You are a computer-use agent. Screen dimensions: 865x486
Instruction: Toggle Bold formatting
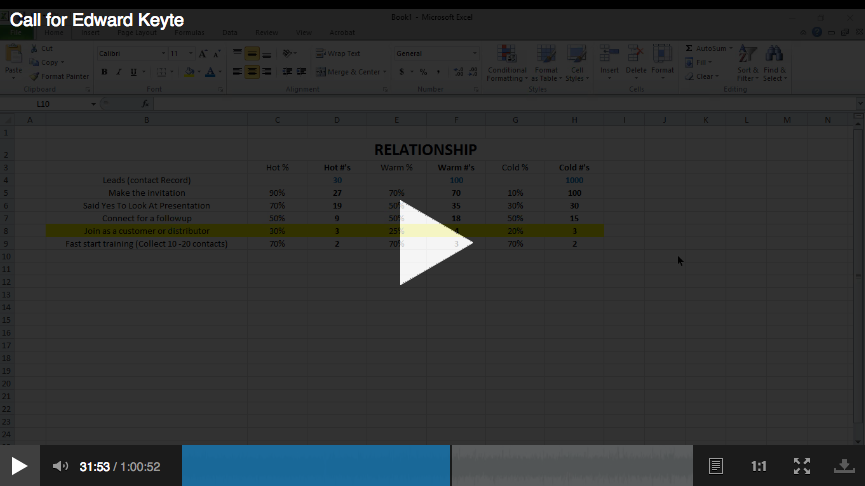[104, 72]
